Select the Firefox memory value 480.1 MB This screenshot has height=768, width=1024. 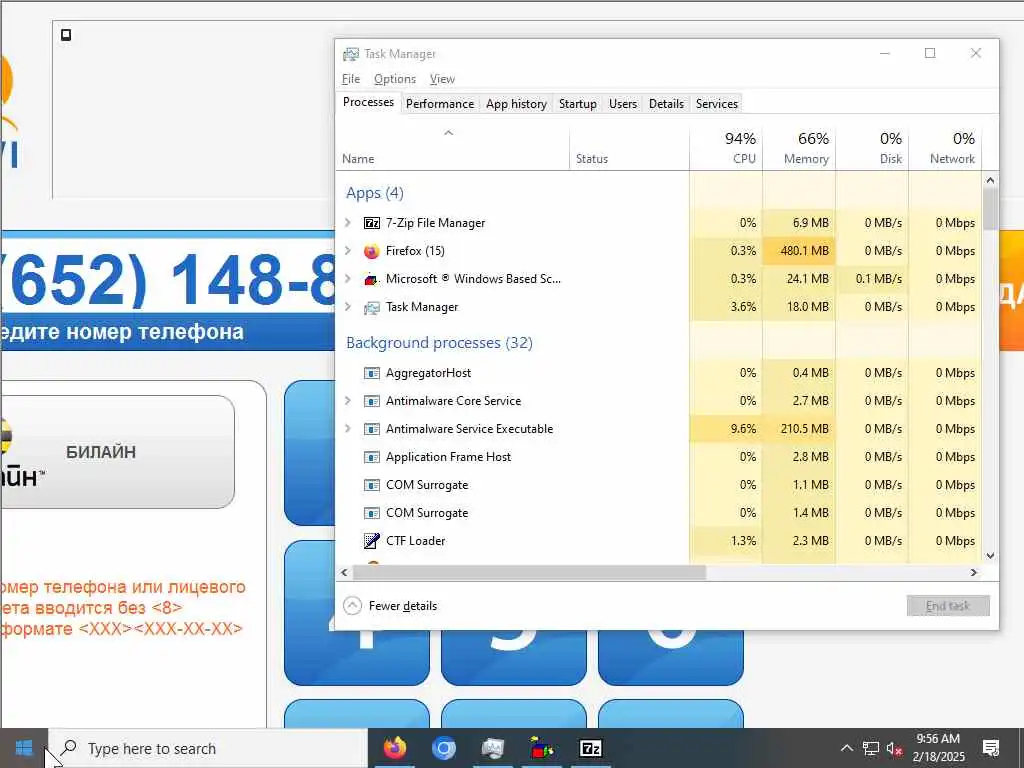[x=799, y=251]
